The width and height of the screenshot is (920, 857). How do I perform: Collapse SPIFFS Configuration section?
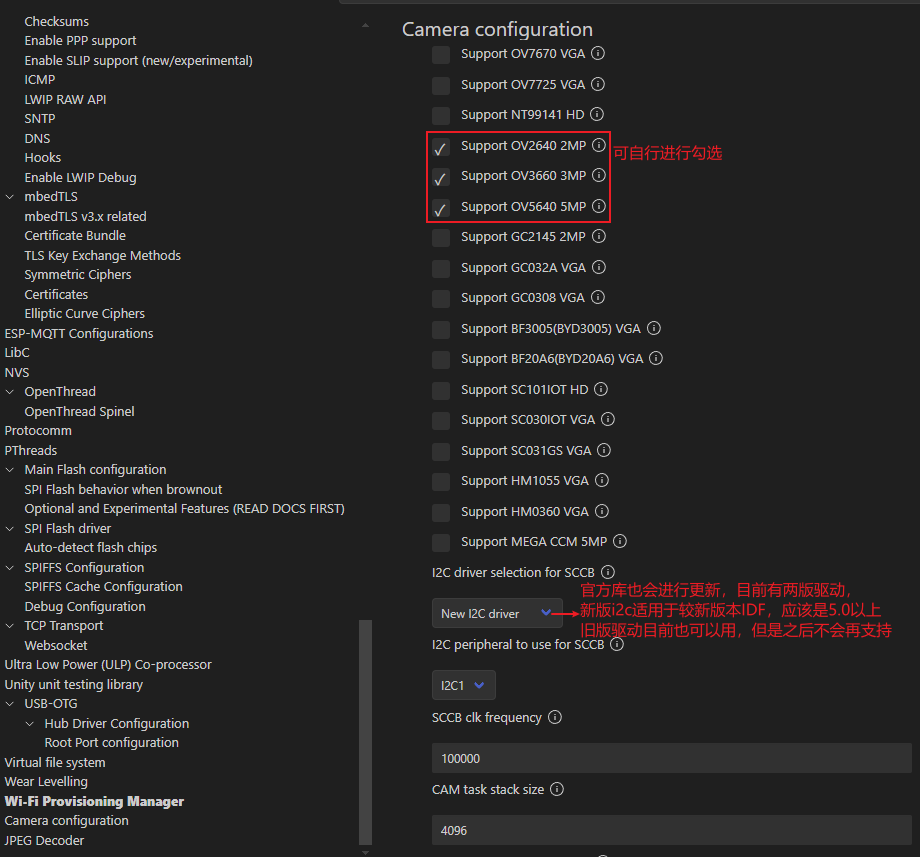(x=10, y=568)
